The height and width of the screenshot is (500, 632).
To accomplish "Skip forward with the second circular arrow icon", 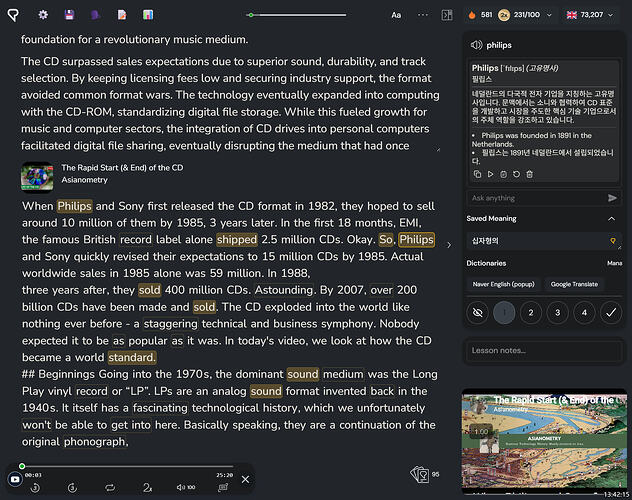I will coord(72,488).
